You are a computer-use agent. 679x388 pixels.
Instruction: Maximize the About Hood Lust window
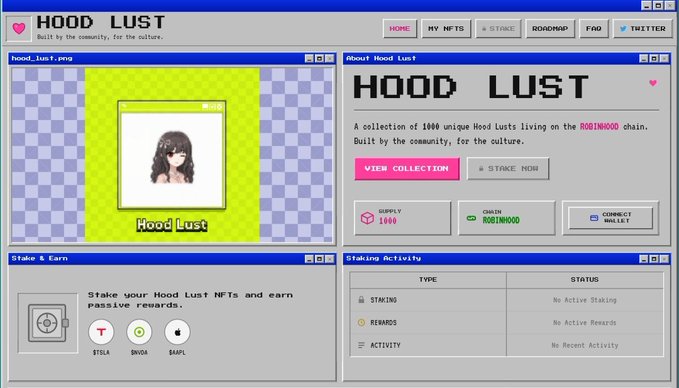[x=654, y=58]
